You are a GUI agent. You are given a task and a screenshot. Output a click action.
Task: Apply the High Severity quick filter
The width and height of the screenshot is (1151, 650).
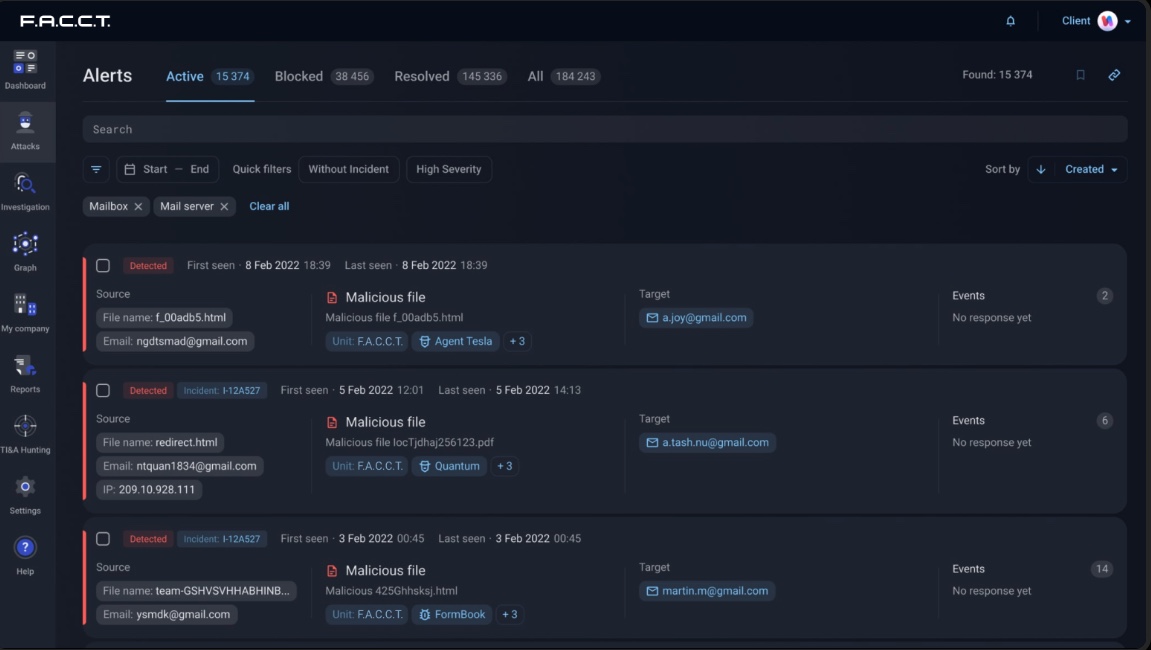[x=448, y=170]
